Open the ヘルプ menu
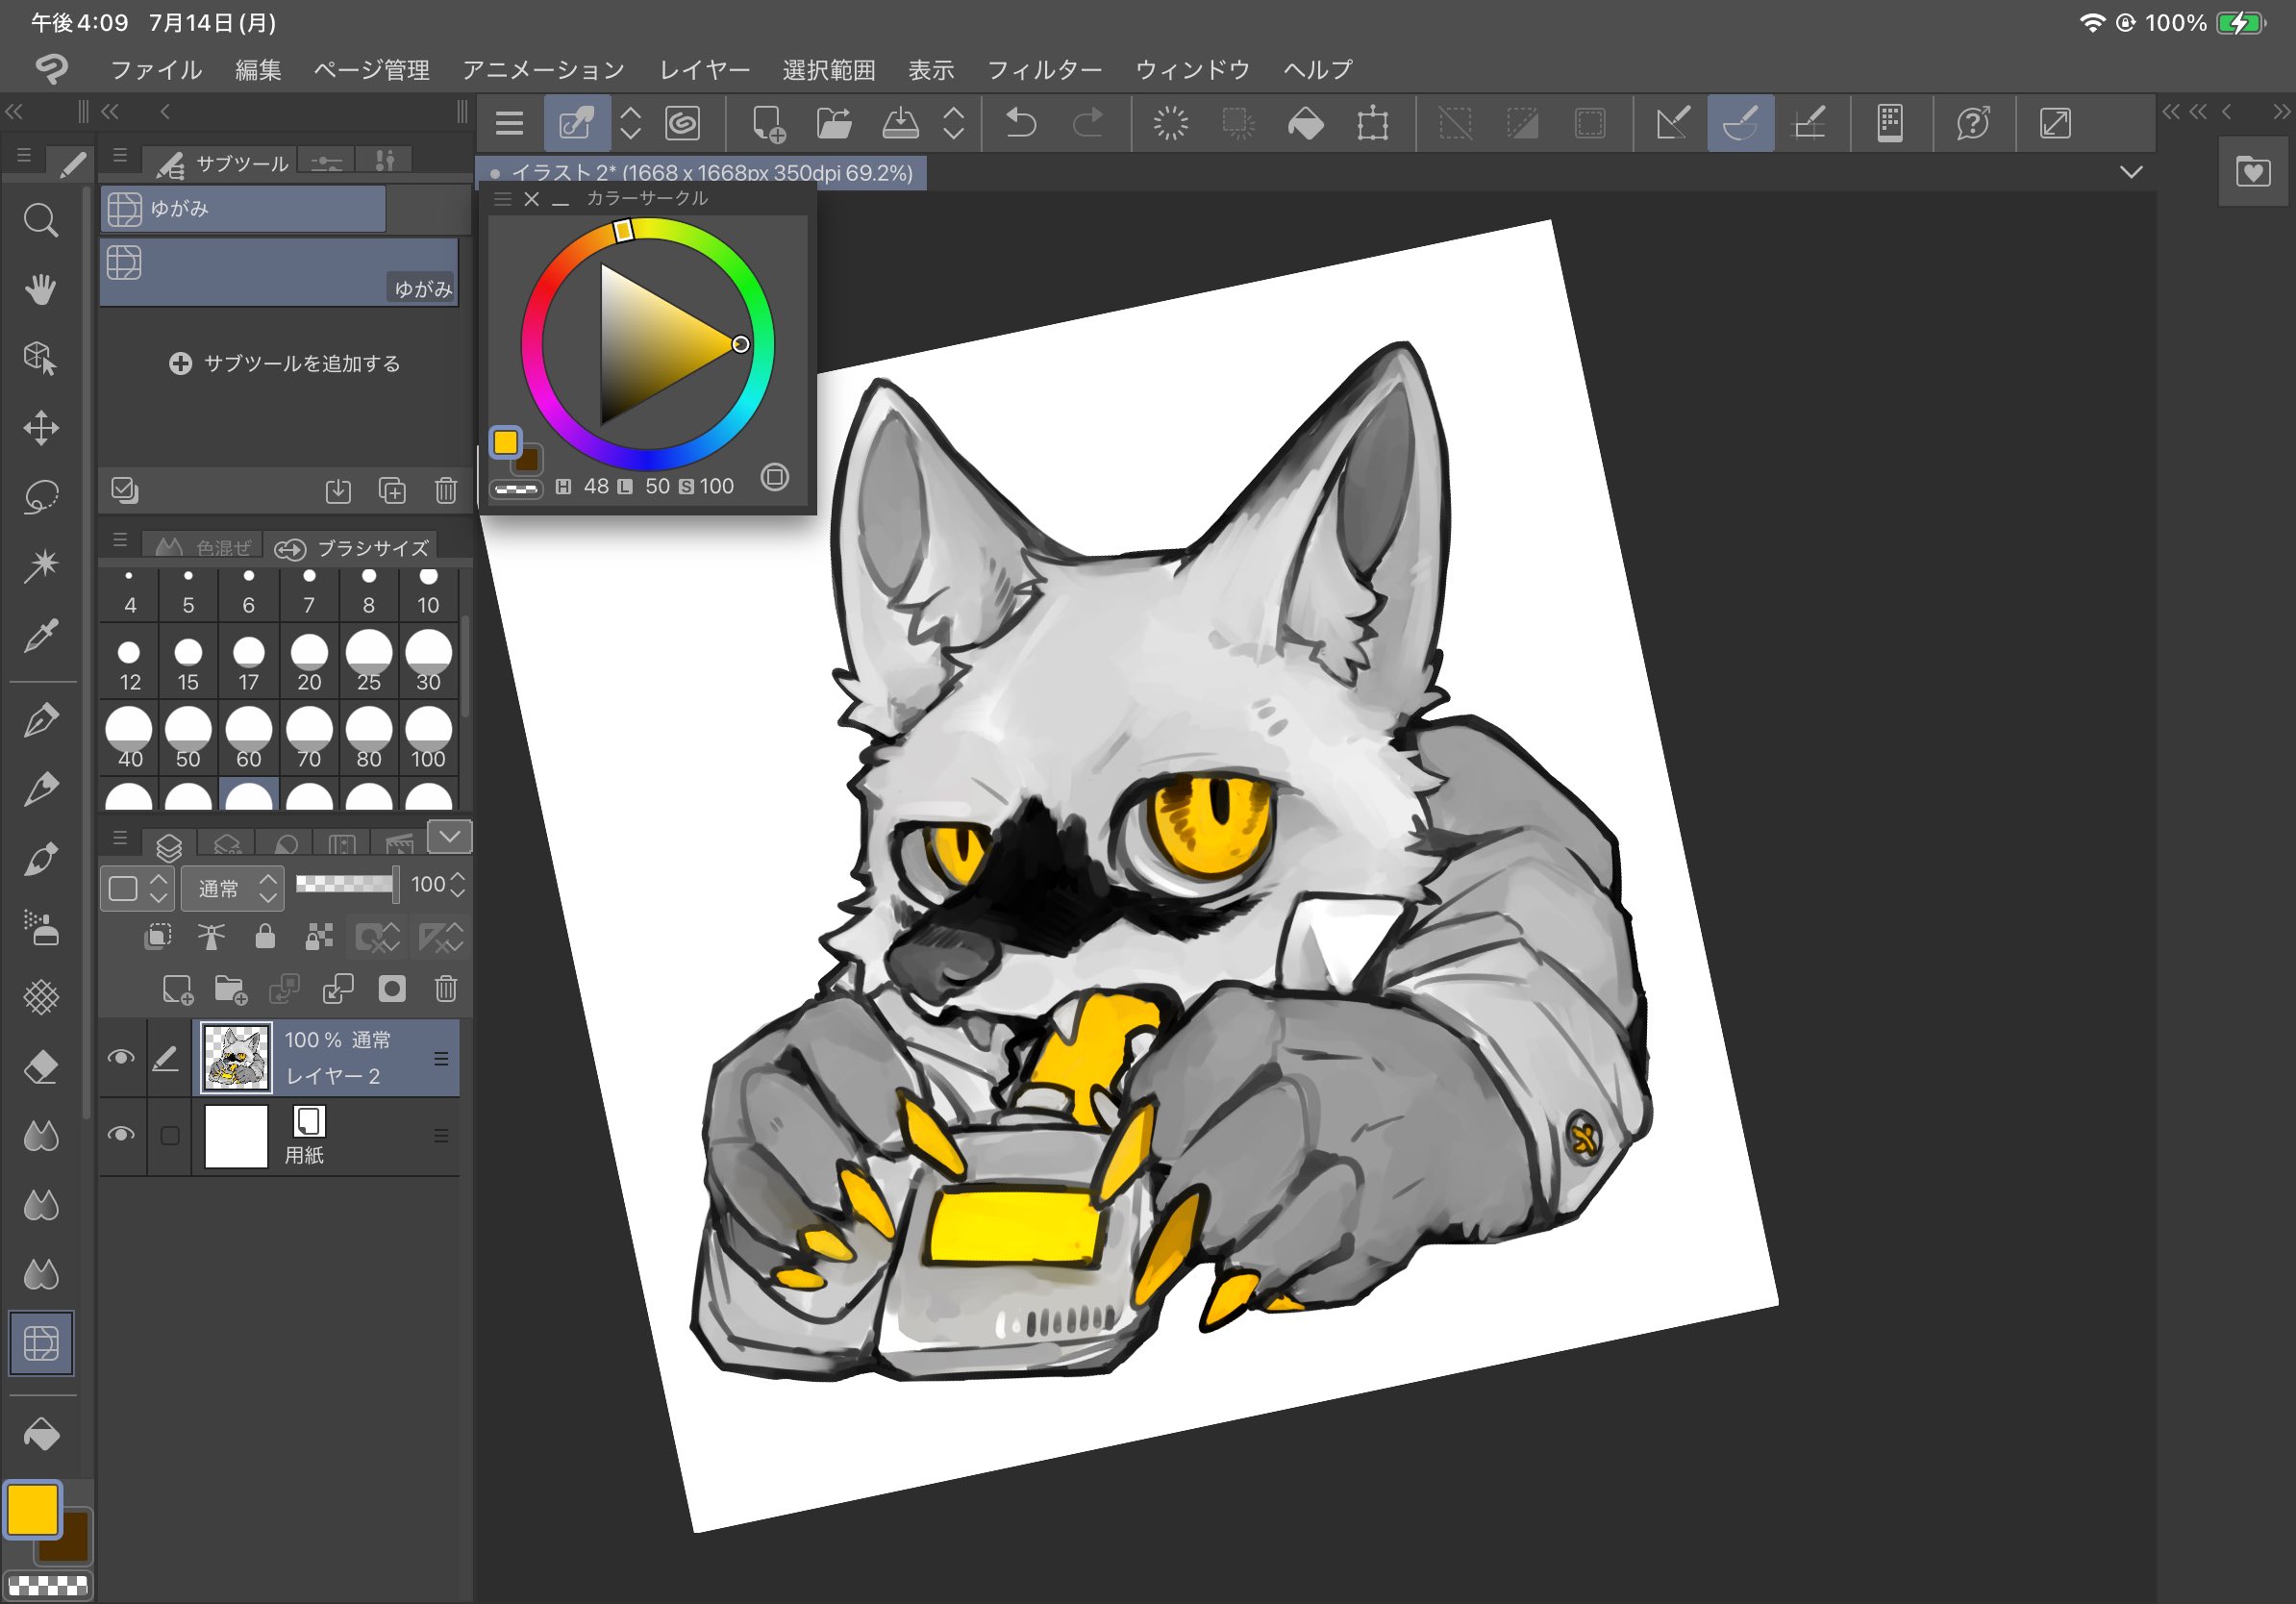The height and width of the screenshot is (1604, 2296). (1317, 69)
